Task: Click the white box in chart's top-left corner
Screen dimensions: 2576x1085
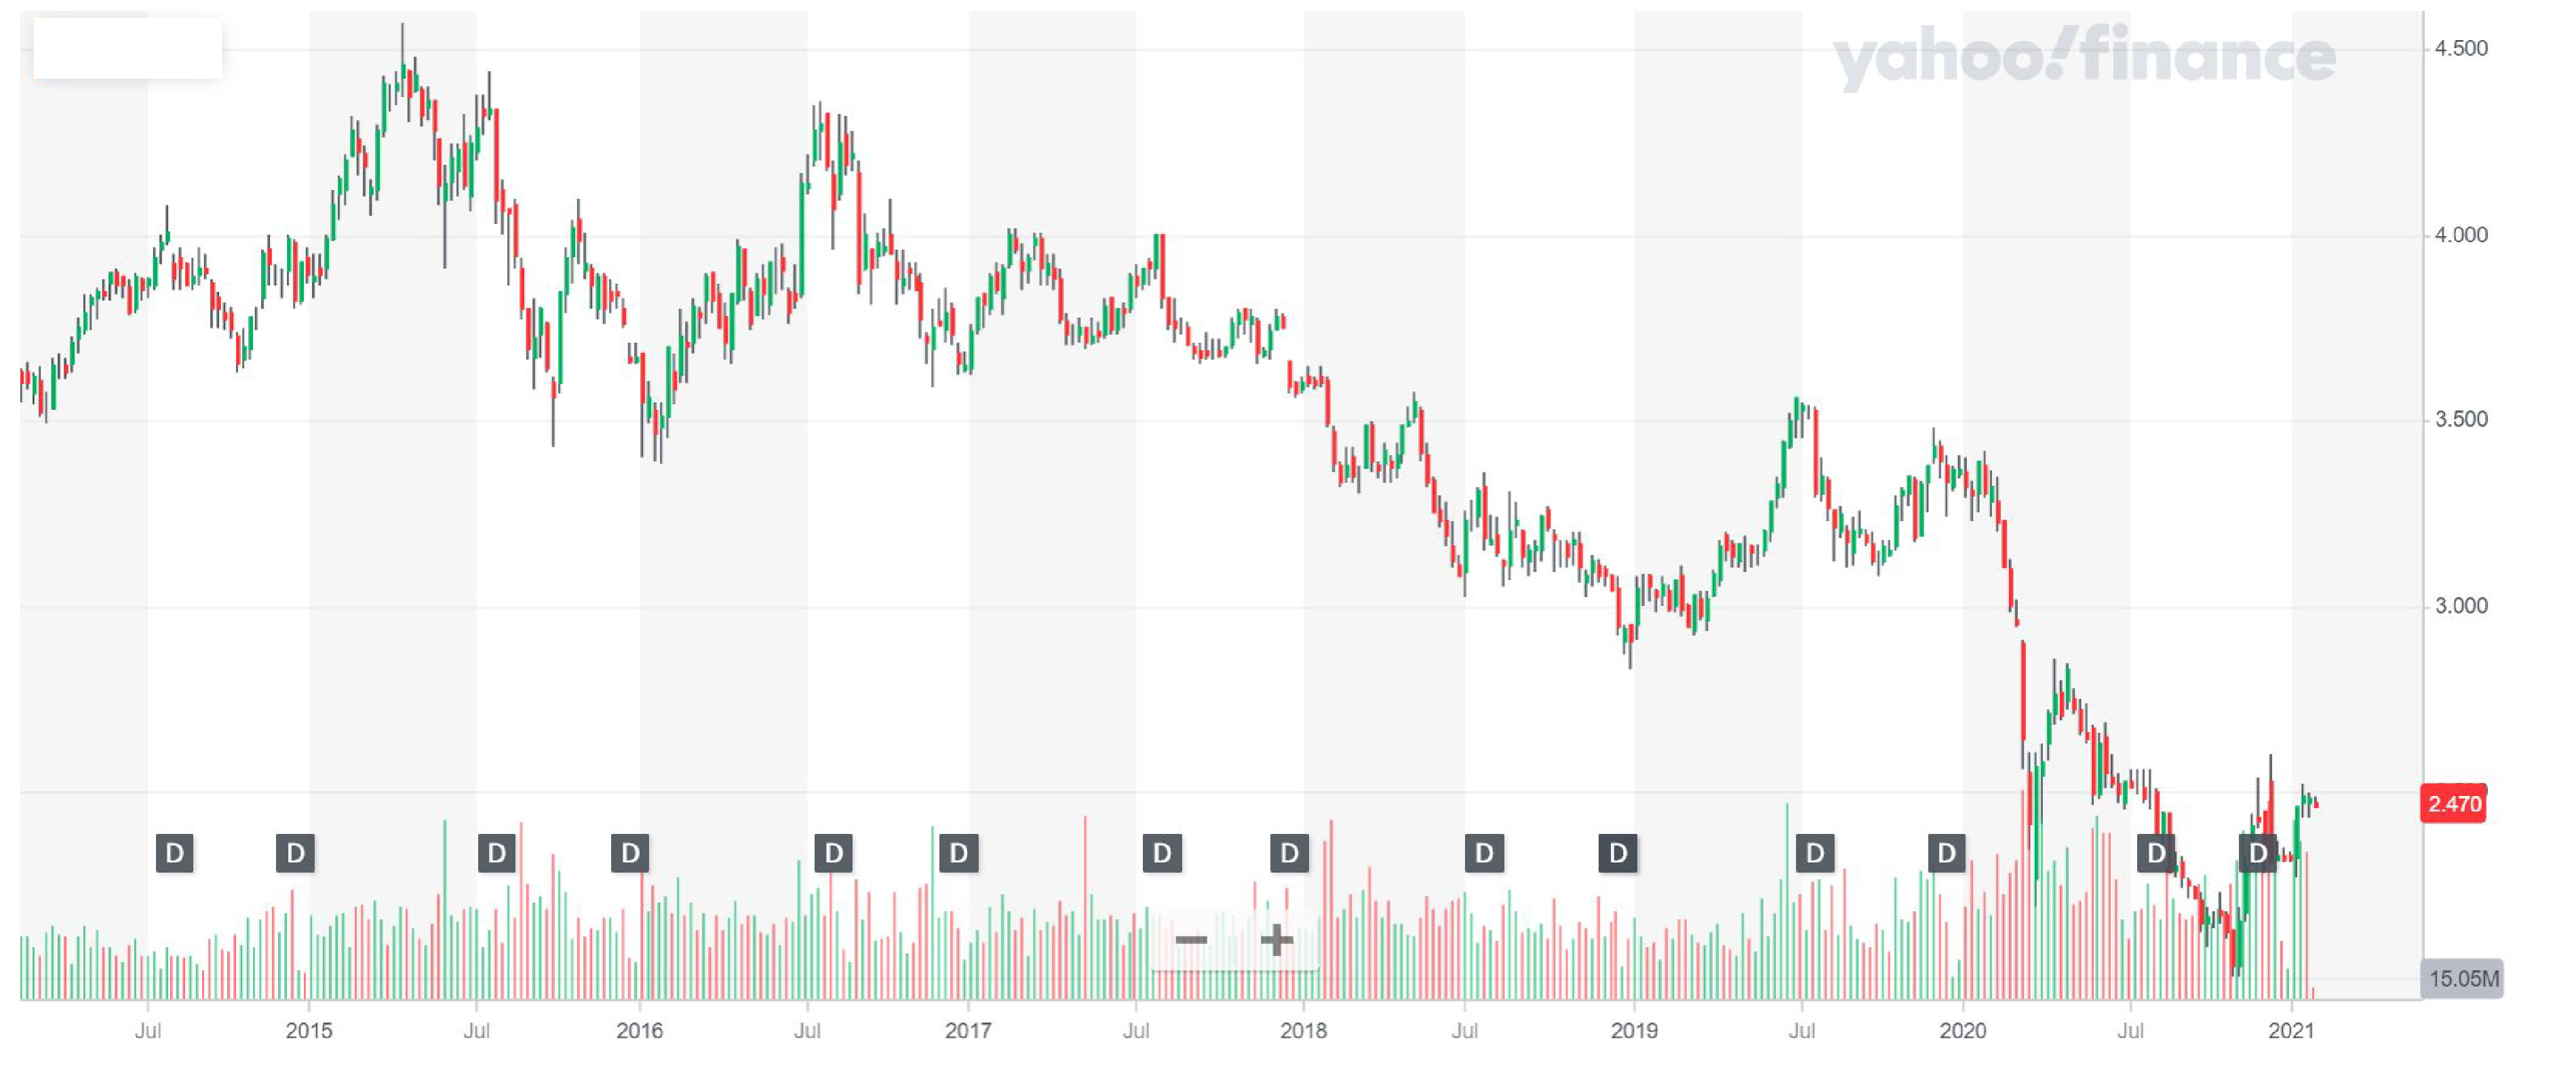Action: point(128,48)
